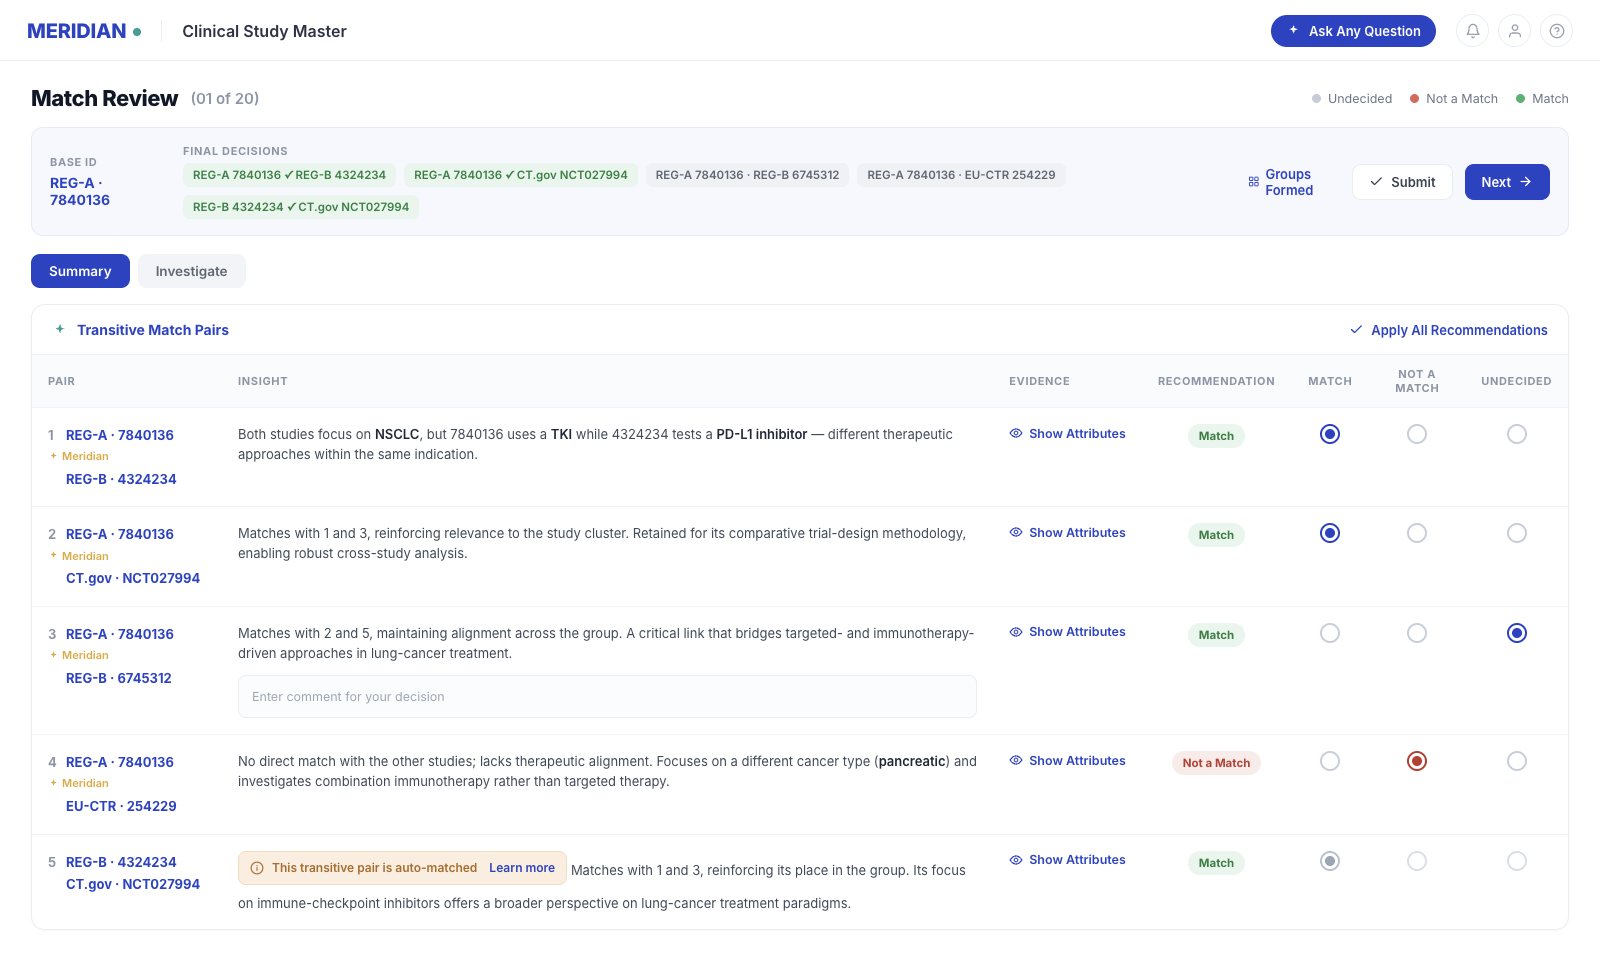
Task: Select Undecided radio for pair 2
Action: [x=1517, y=533]
